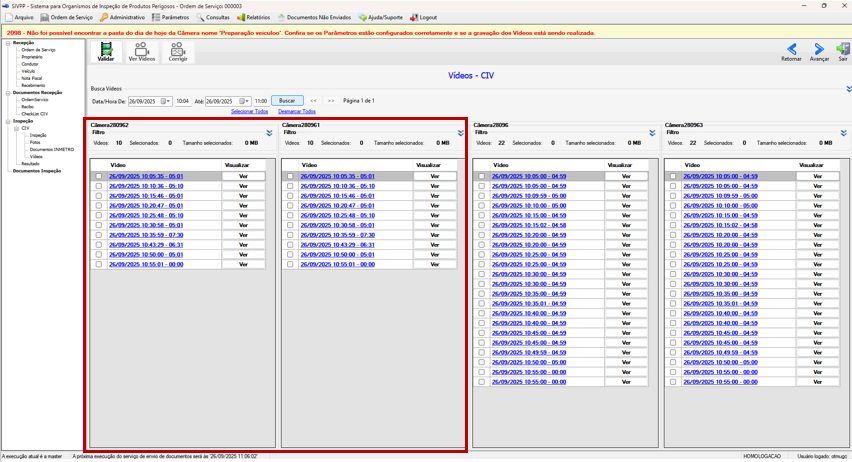
Task: Open the Até date picker dropdown
Action: point(246,101)
